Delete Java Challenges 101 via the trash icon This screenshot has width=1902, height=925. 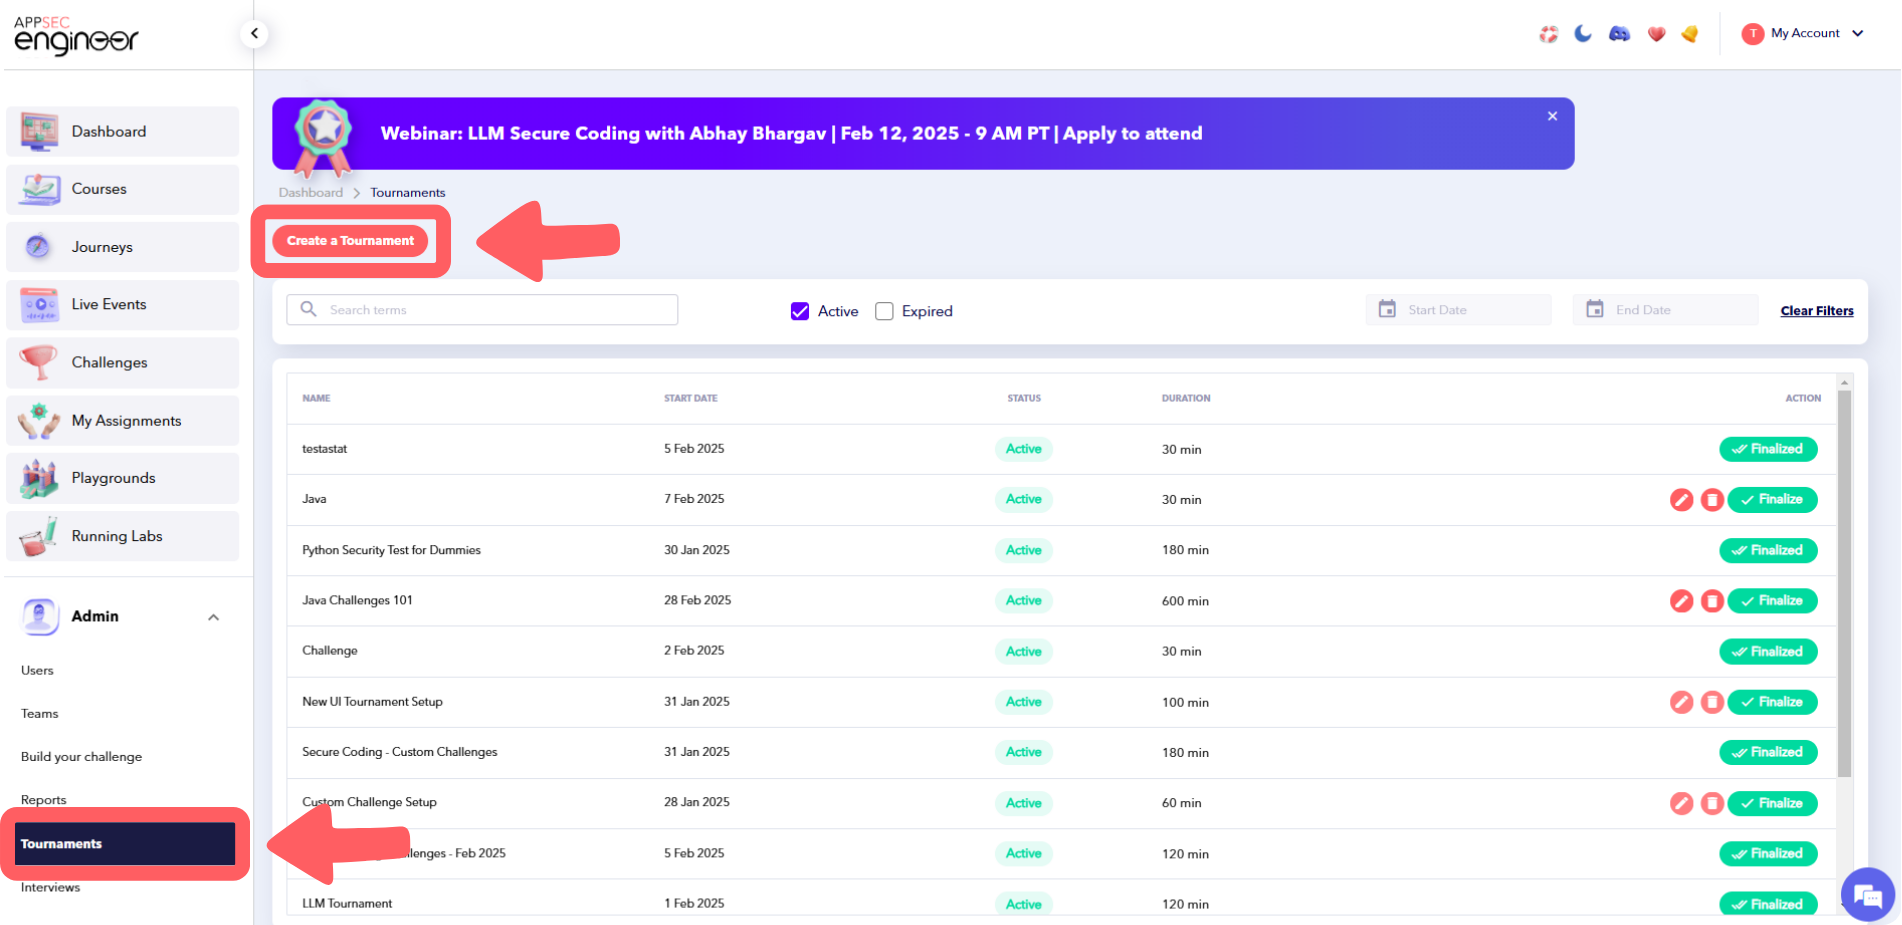point(1712,601)
